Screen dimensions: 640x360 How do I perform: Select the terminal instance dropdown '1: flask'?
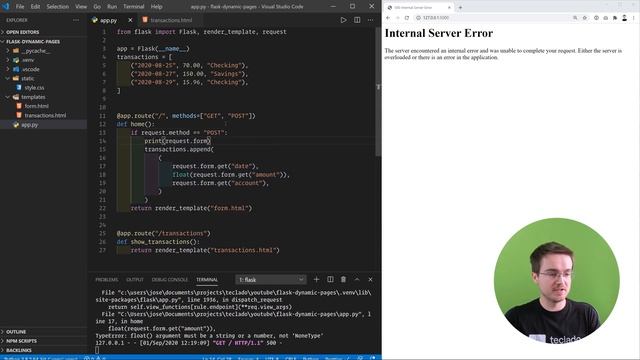click(x=271, y=280)
